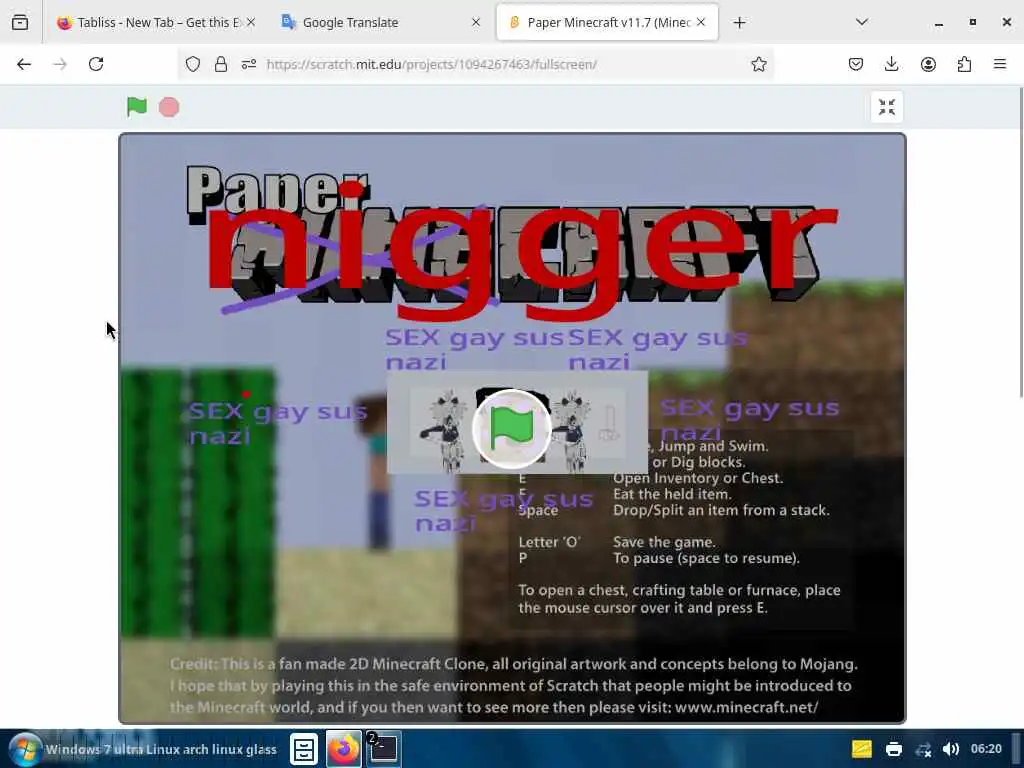Open the Extensions puzzle icon

coord(964,64)
